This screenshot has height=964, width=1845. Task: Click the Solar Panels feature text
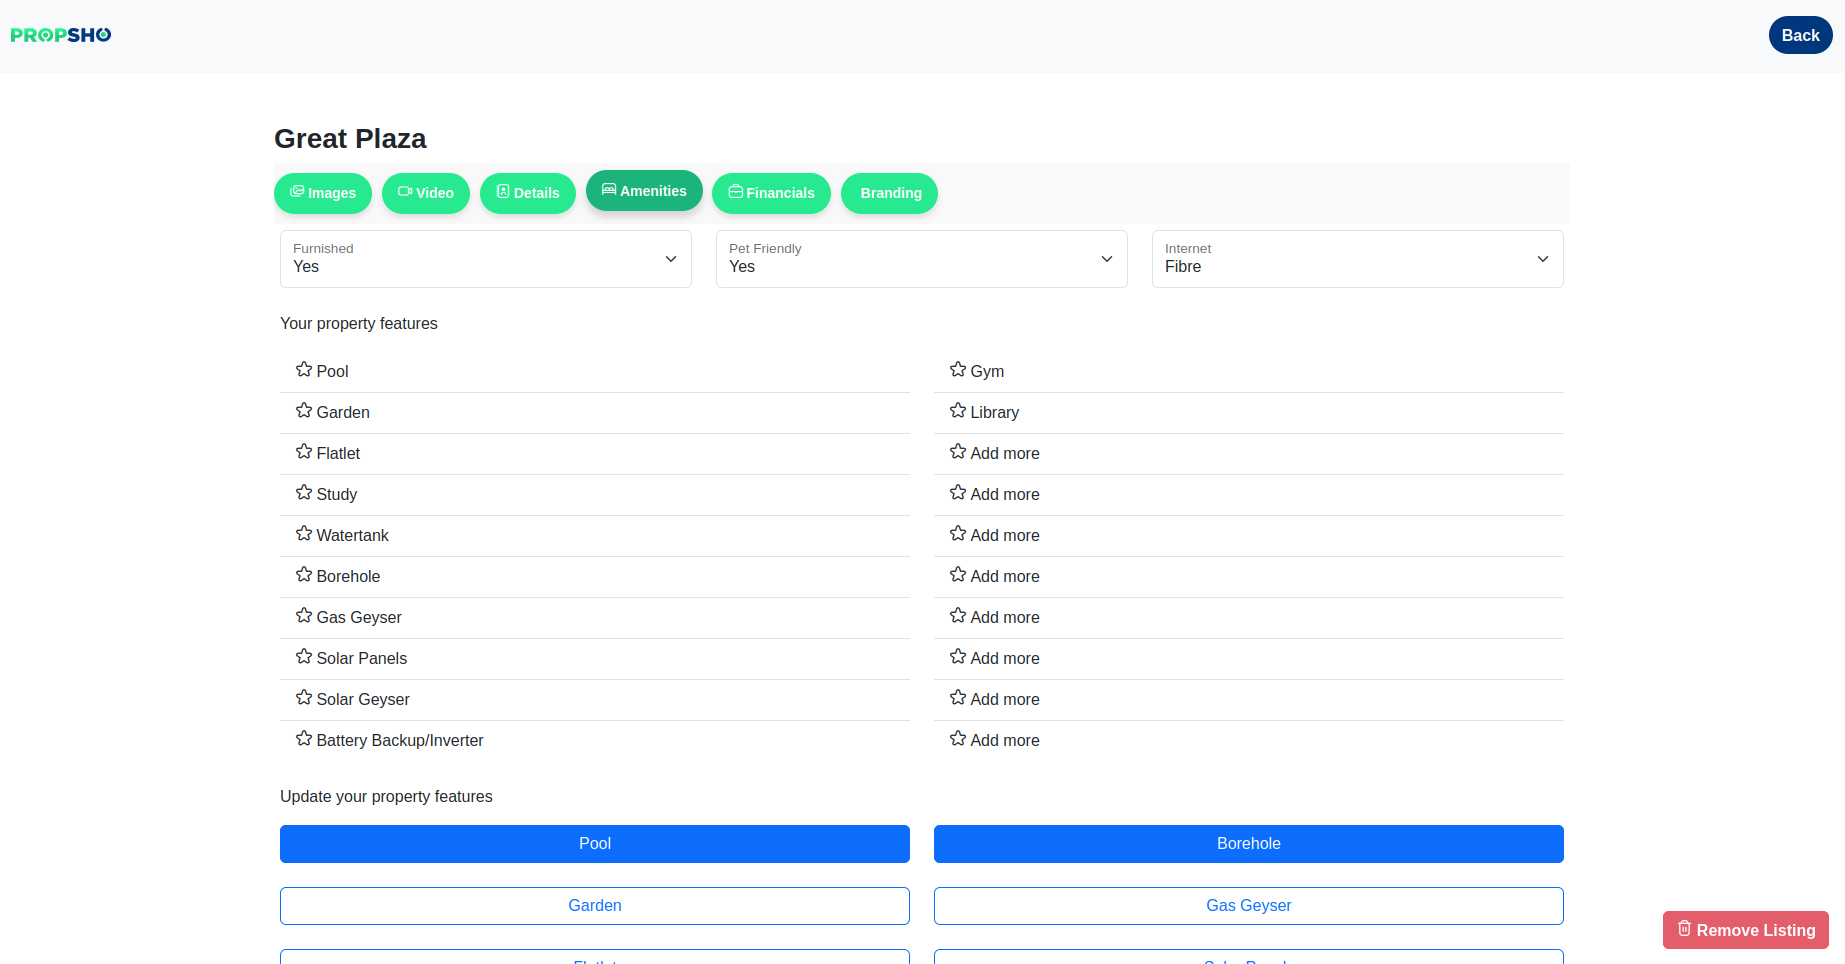[x=362, y=659]
